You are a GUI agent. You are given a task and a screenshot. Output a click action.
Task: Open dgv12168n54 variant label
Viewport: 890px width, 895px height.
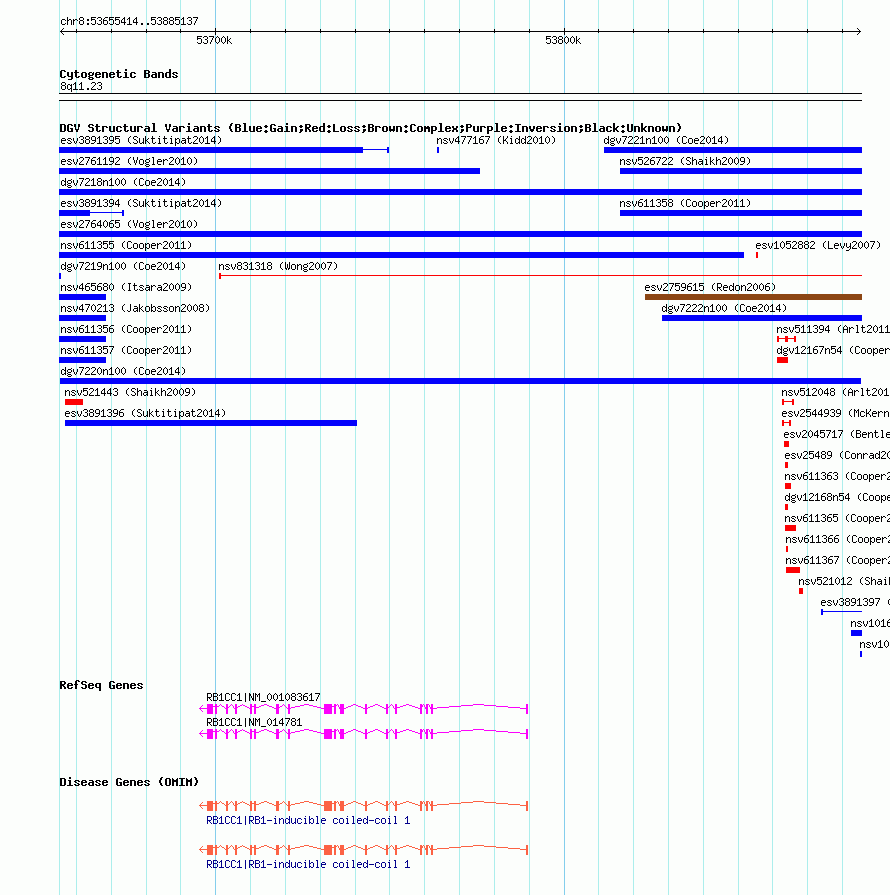click(837, 498)
